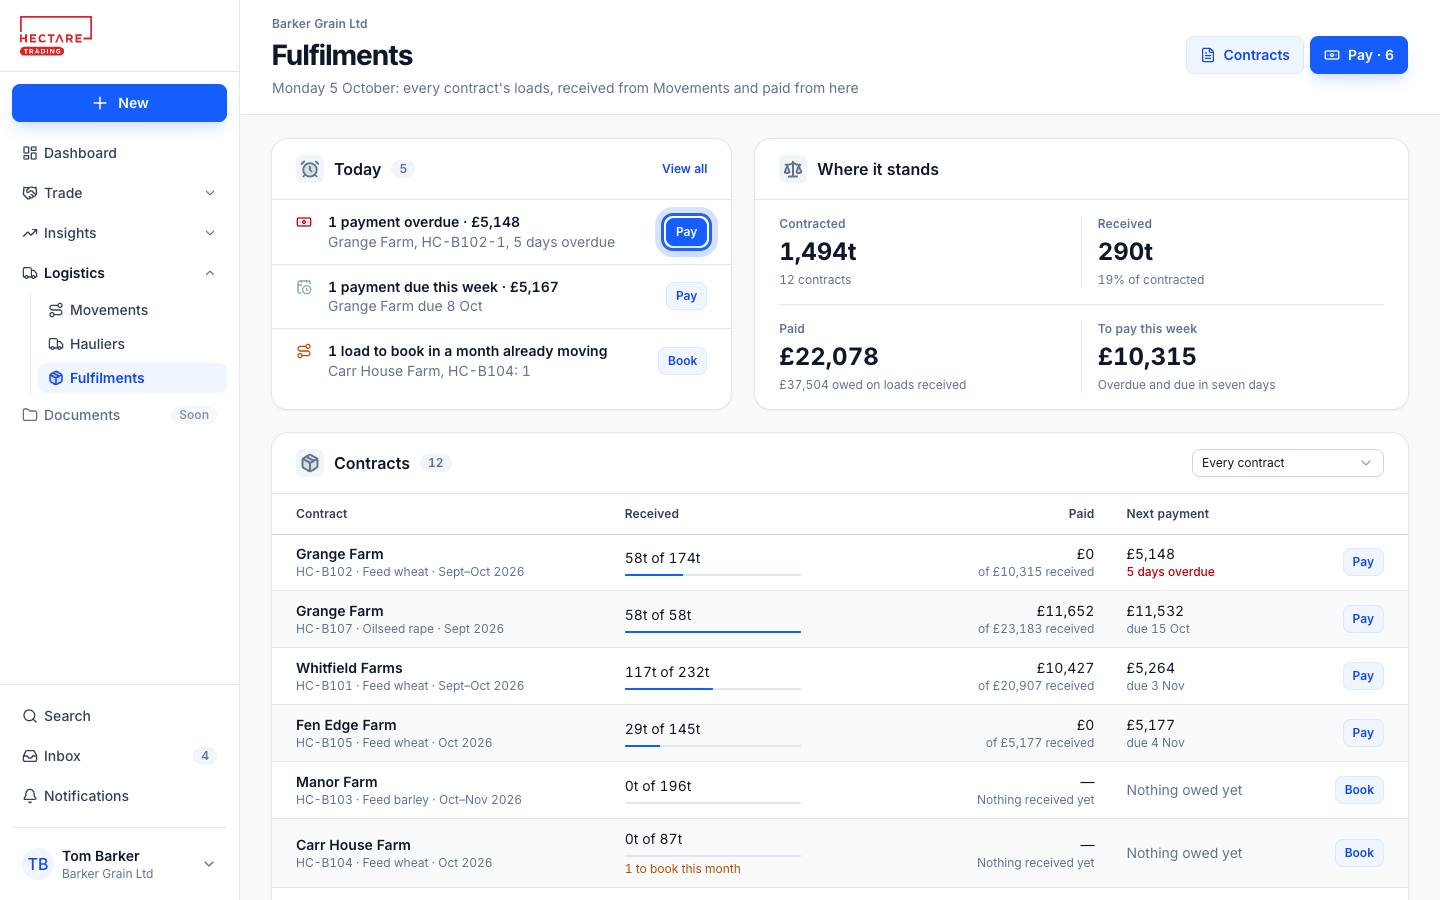Click the blue New button
The width and height of the screenshot is (1440, 900).
tap(119, 103)
